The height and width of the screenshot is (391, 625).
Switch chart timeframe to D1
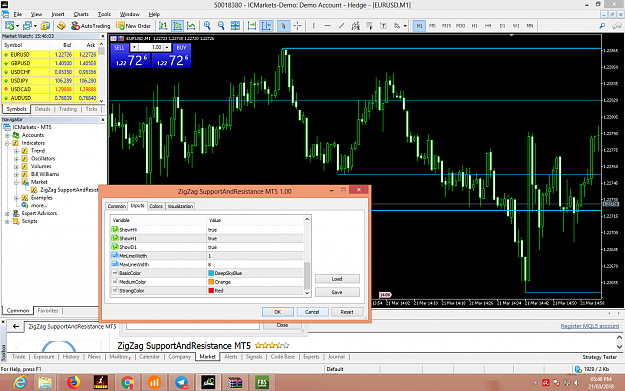[x=502, y=26]
